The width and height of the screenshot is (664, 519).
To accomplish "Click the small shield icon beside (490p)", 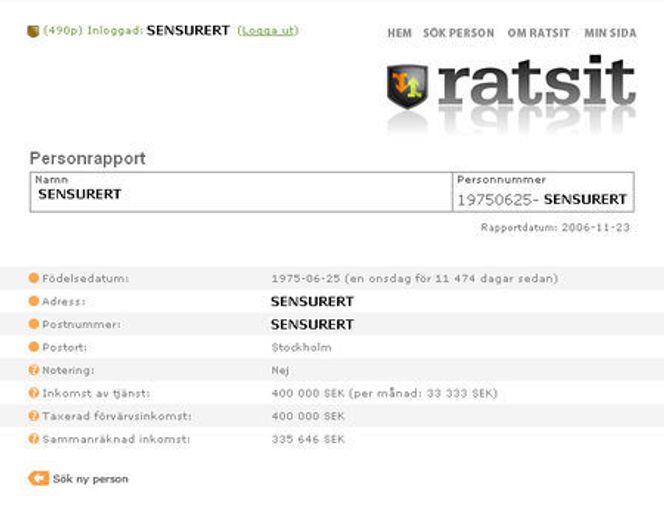I will pos(33,31).
